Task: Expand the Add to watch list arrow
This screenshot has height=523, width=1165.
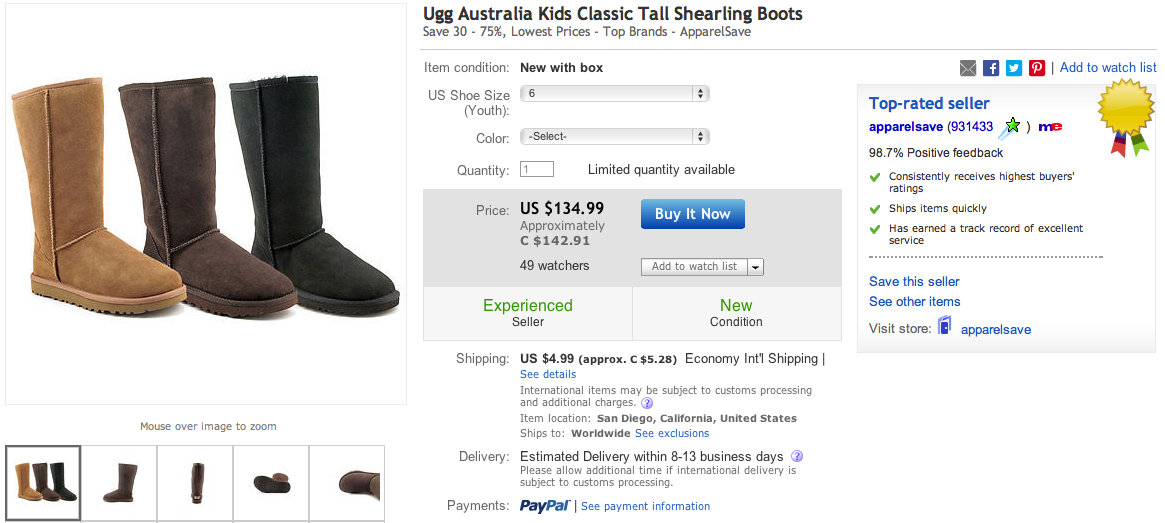Action: tap(755, 267)
